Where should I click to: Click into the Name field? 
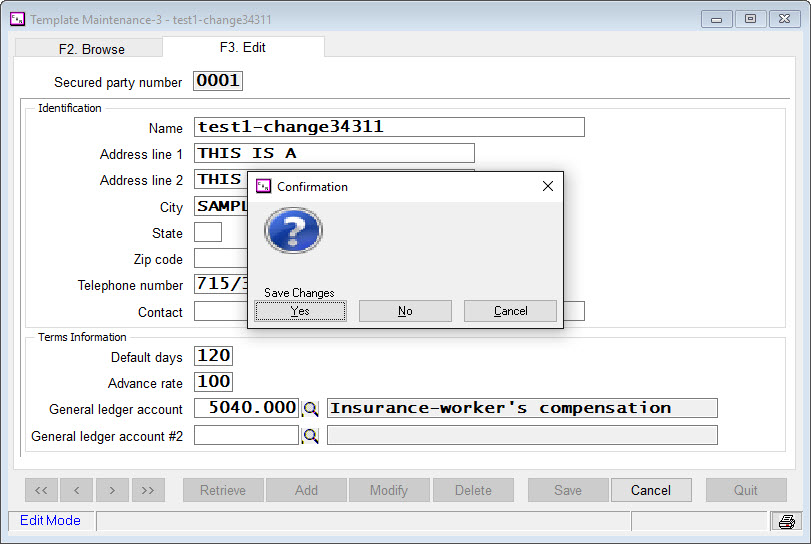pos(389,127)
